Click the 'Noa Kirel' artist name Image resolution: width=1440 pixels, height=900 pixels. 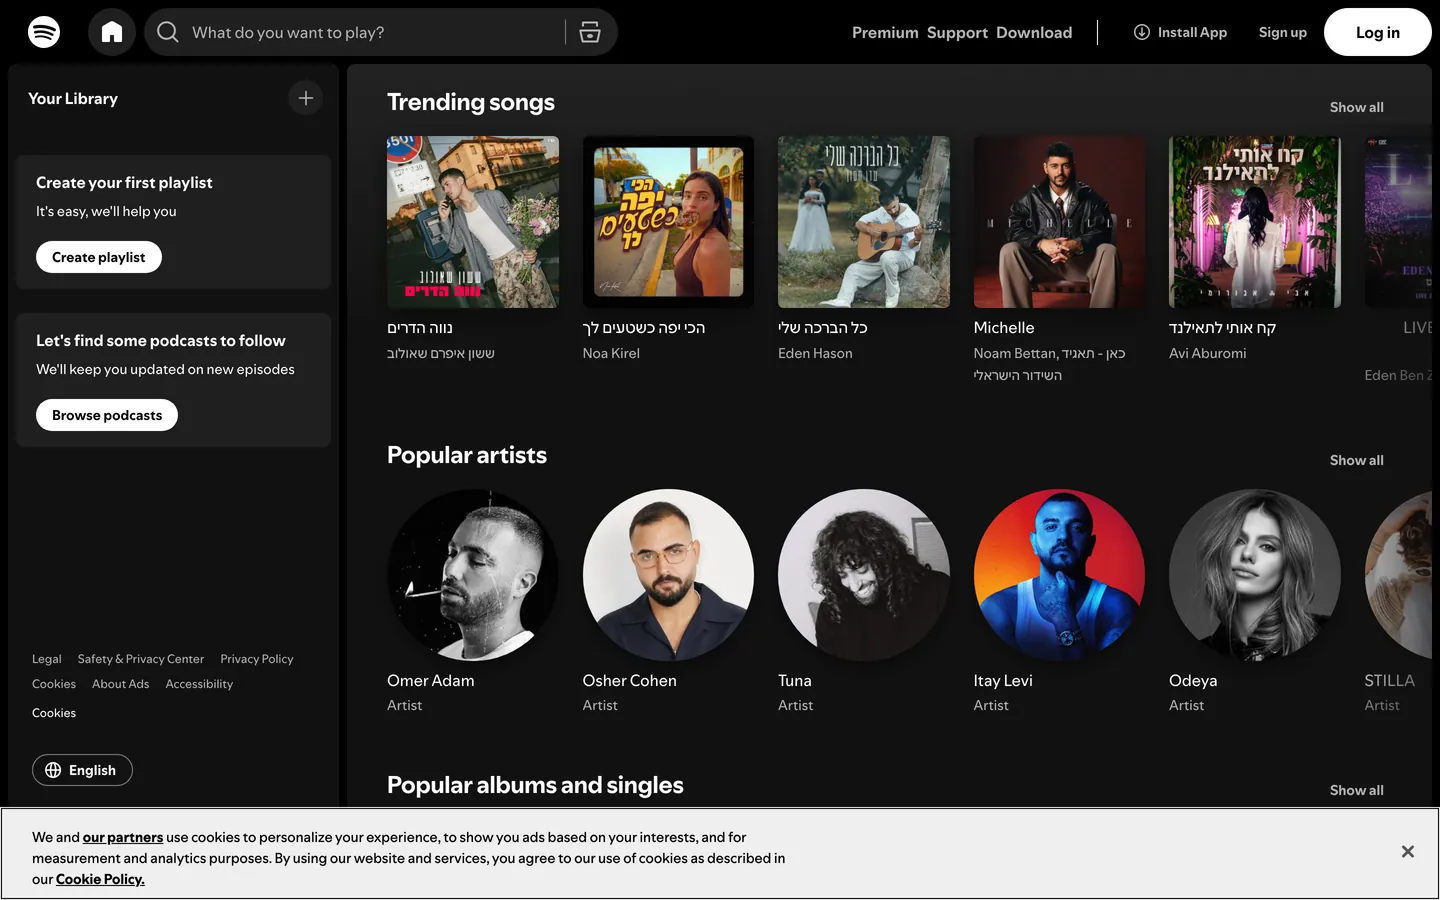pos(611,353)
